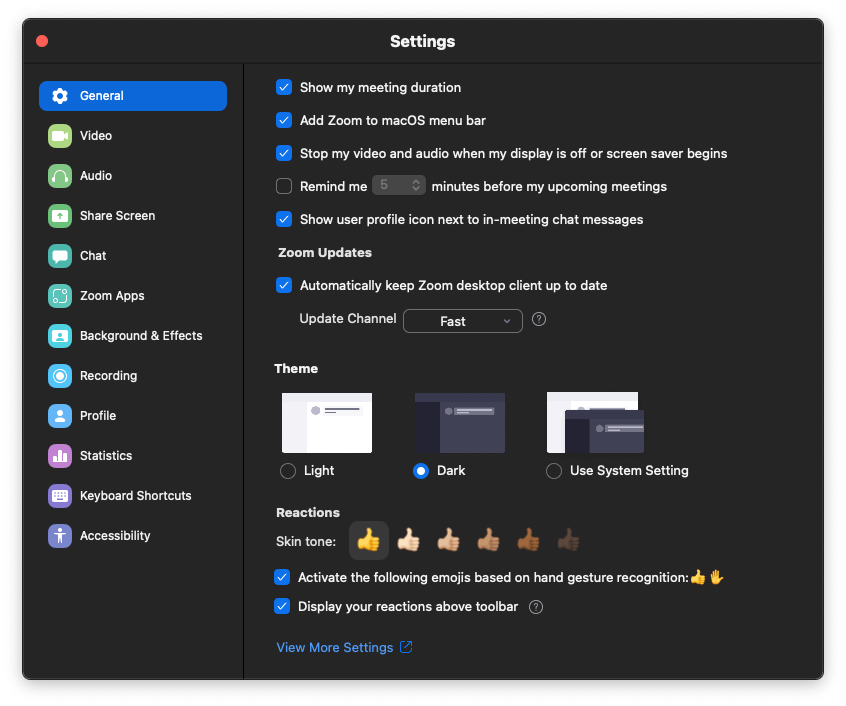This screenshot has width=846, height=706.
Task: Choose the light skin tone thumbs-up
Action: point(408,540)
